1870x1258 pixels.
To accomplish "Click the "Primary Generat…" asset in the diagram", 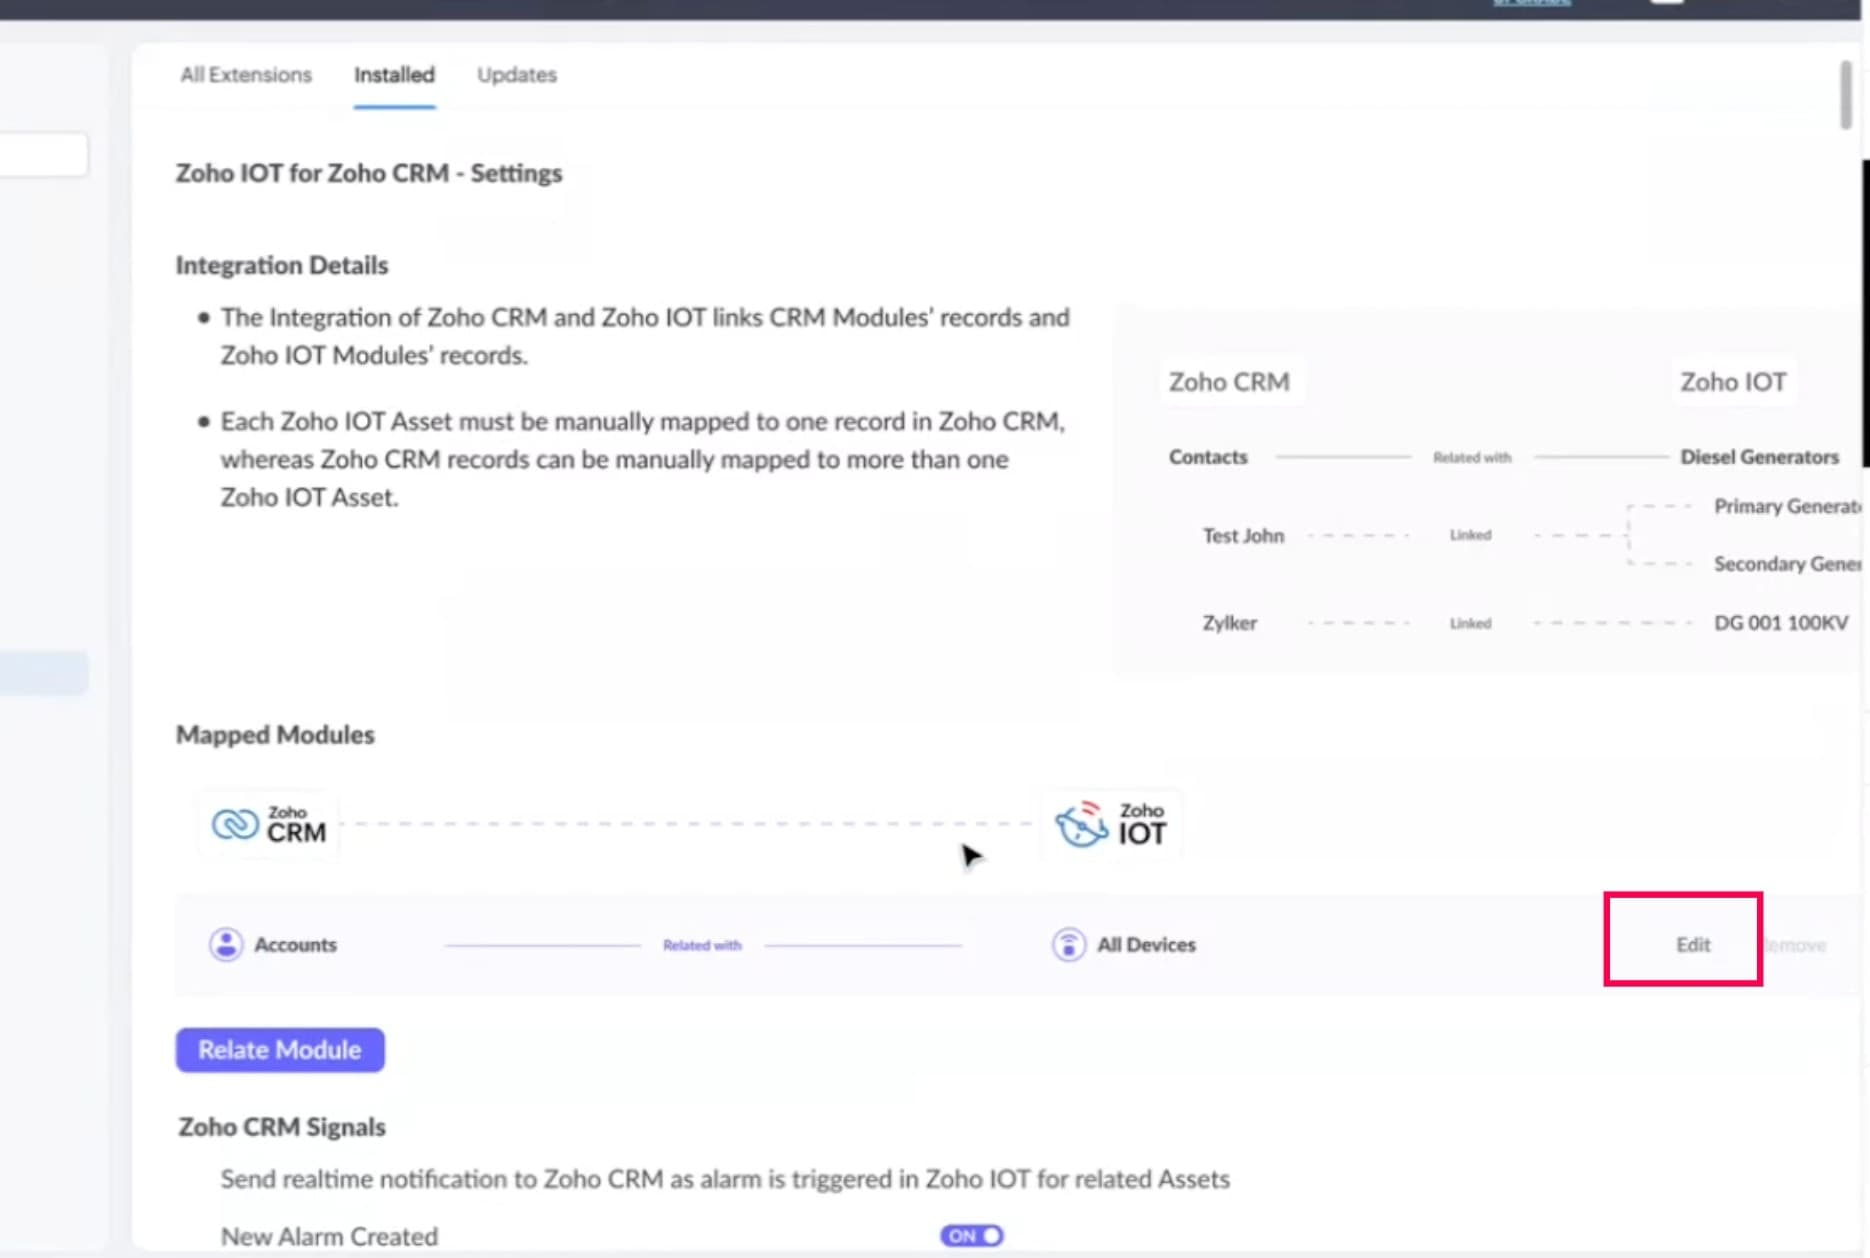I will 1787,506.
